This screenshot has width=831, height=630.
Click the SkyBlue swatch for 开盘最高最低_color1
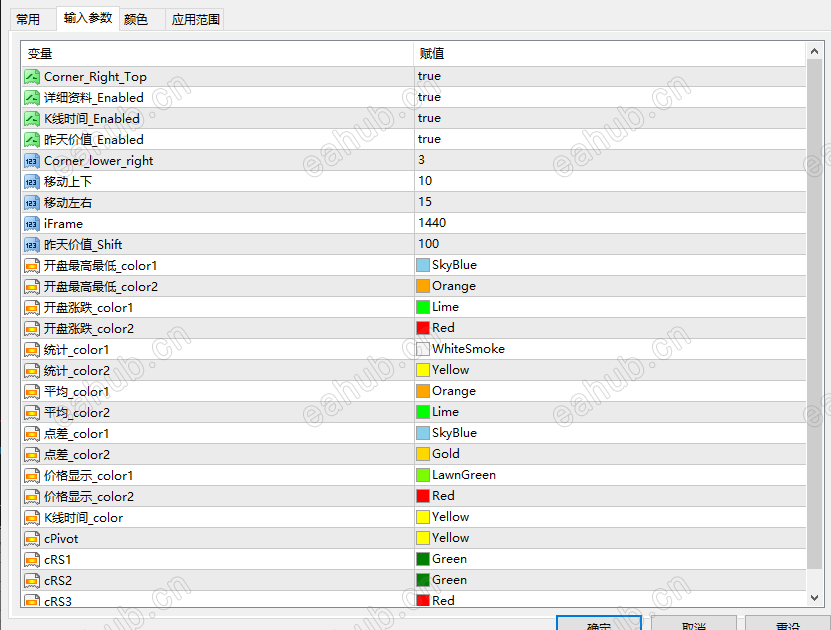click(423, 265)
